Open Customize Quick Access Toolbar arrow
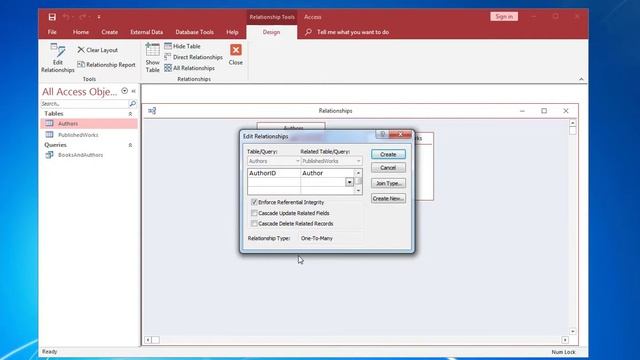 pyautogui.click(x=99, y=17)
